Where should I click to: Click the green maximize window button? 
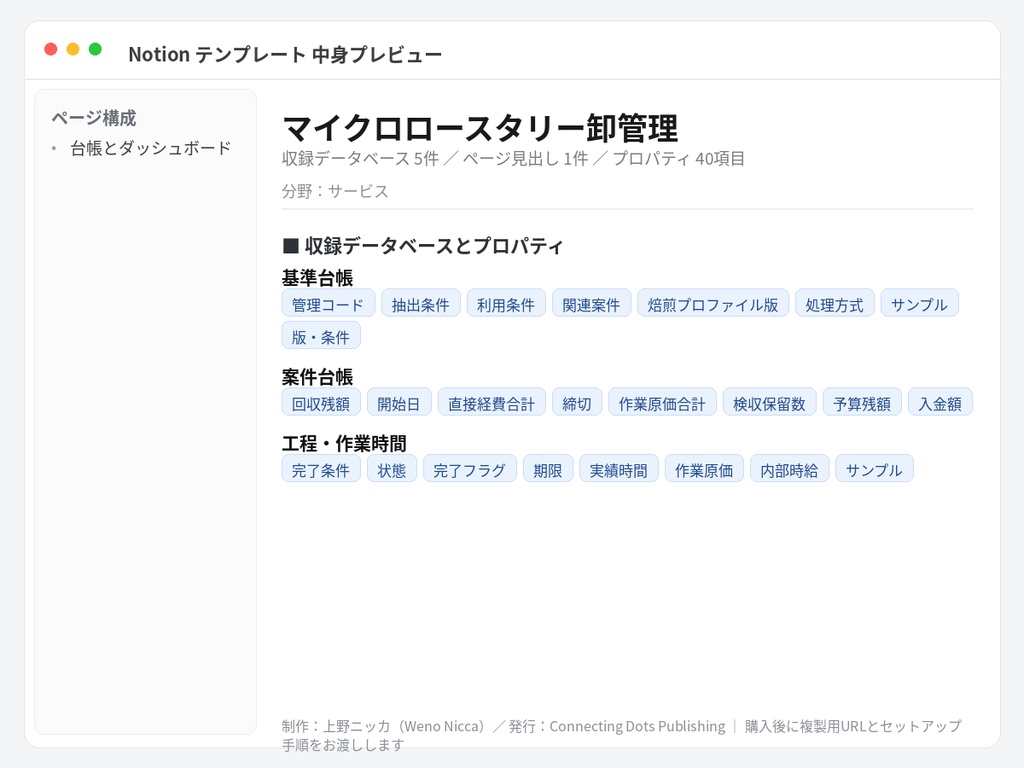pos(95,49)
